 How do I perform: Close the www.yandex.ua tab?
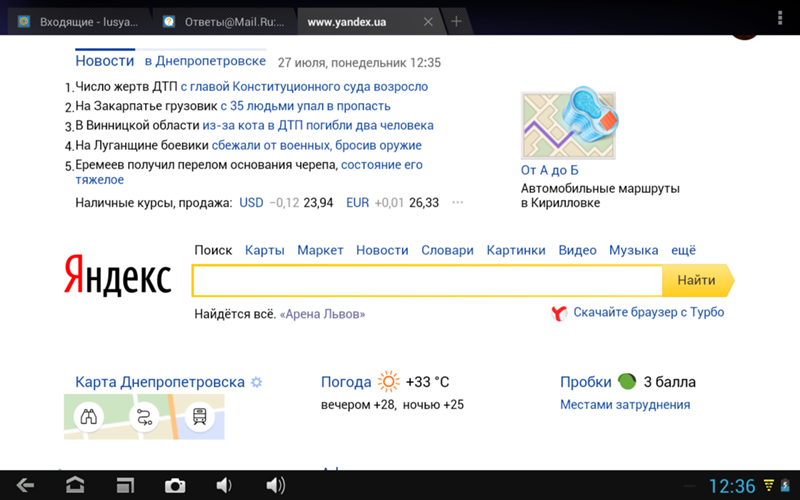click(428, 22)
